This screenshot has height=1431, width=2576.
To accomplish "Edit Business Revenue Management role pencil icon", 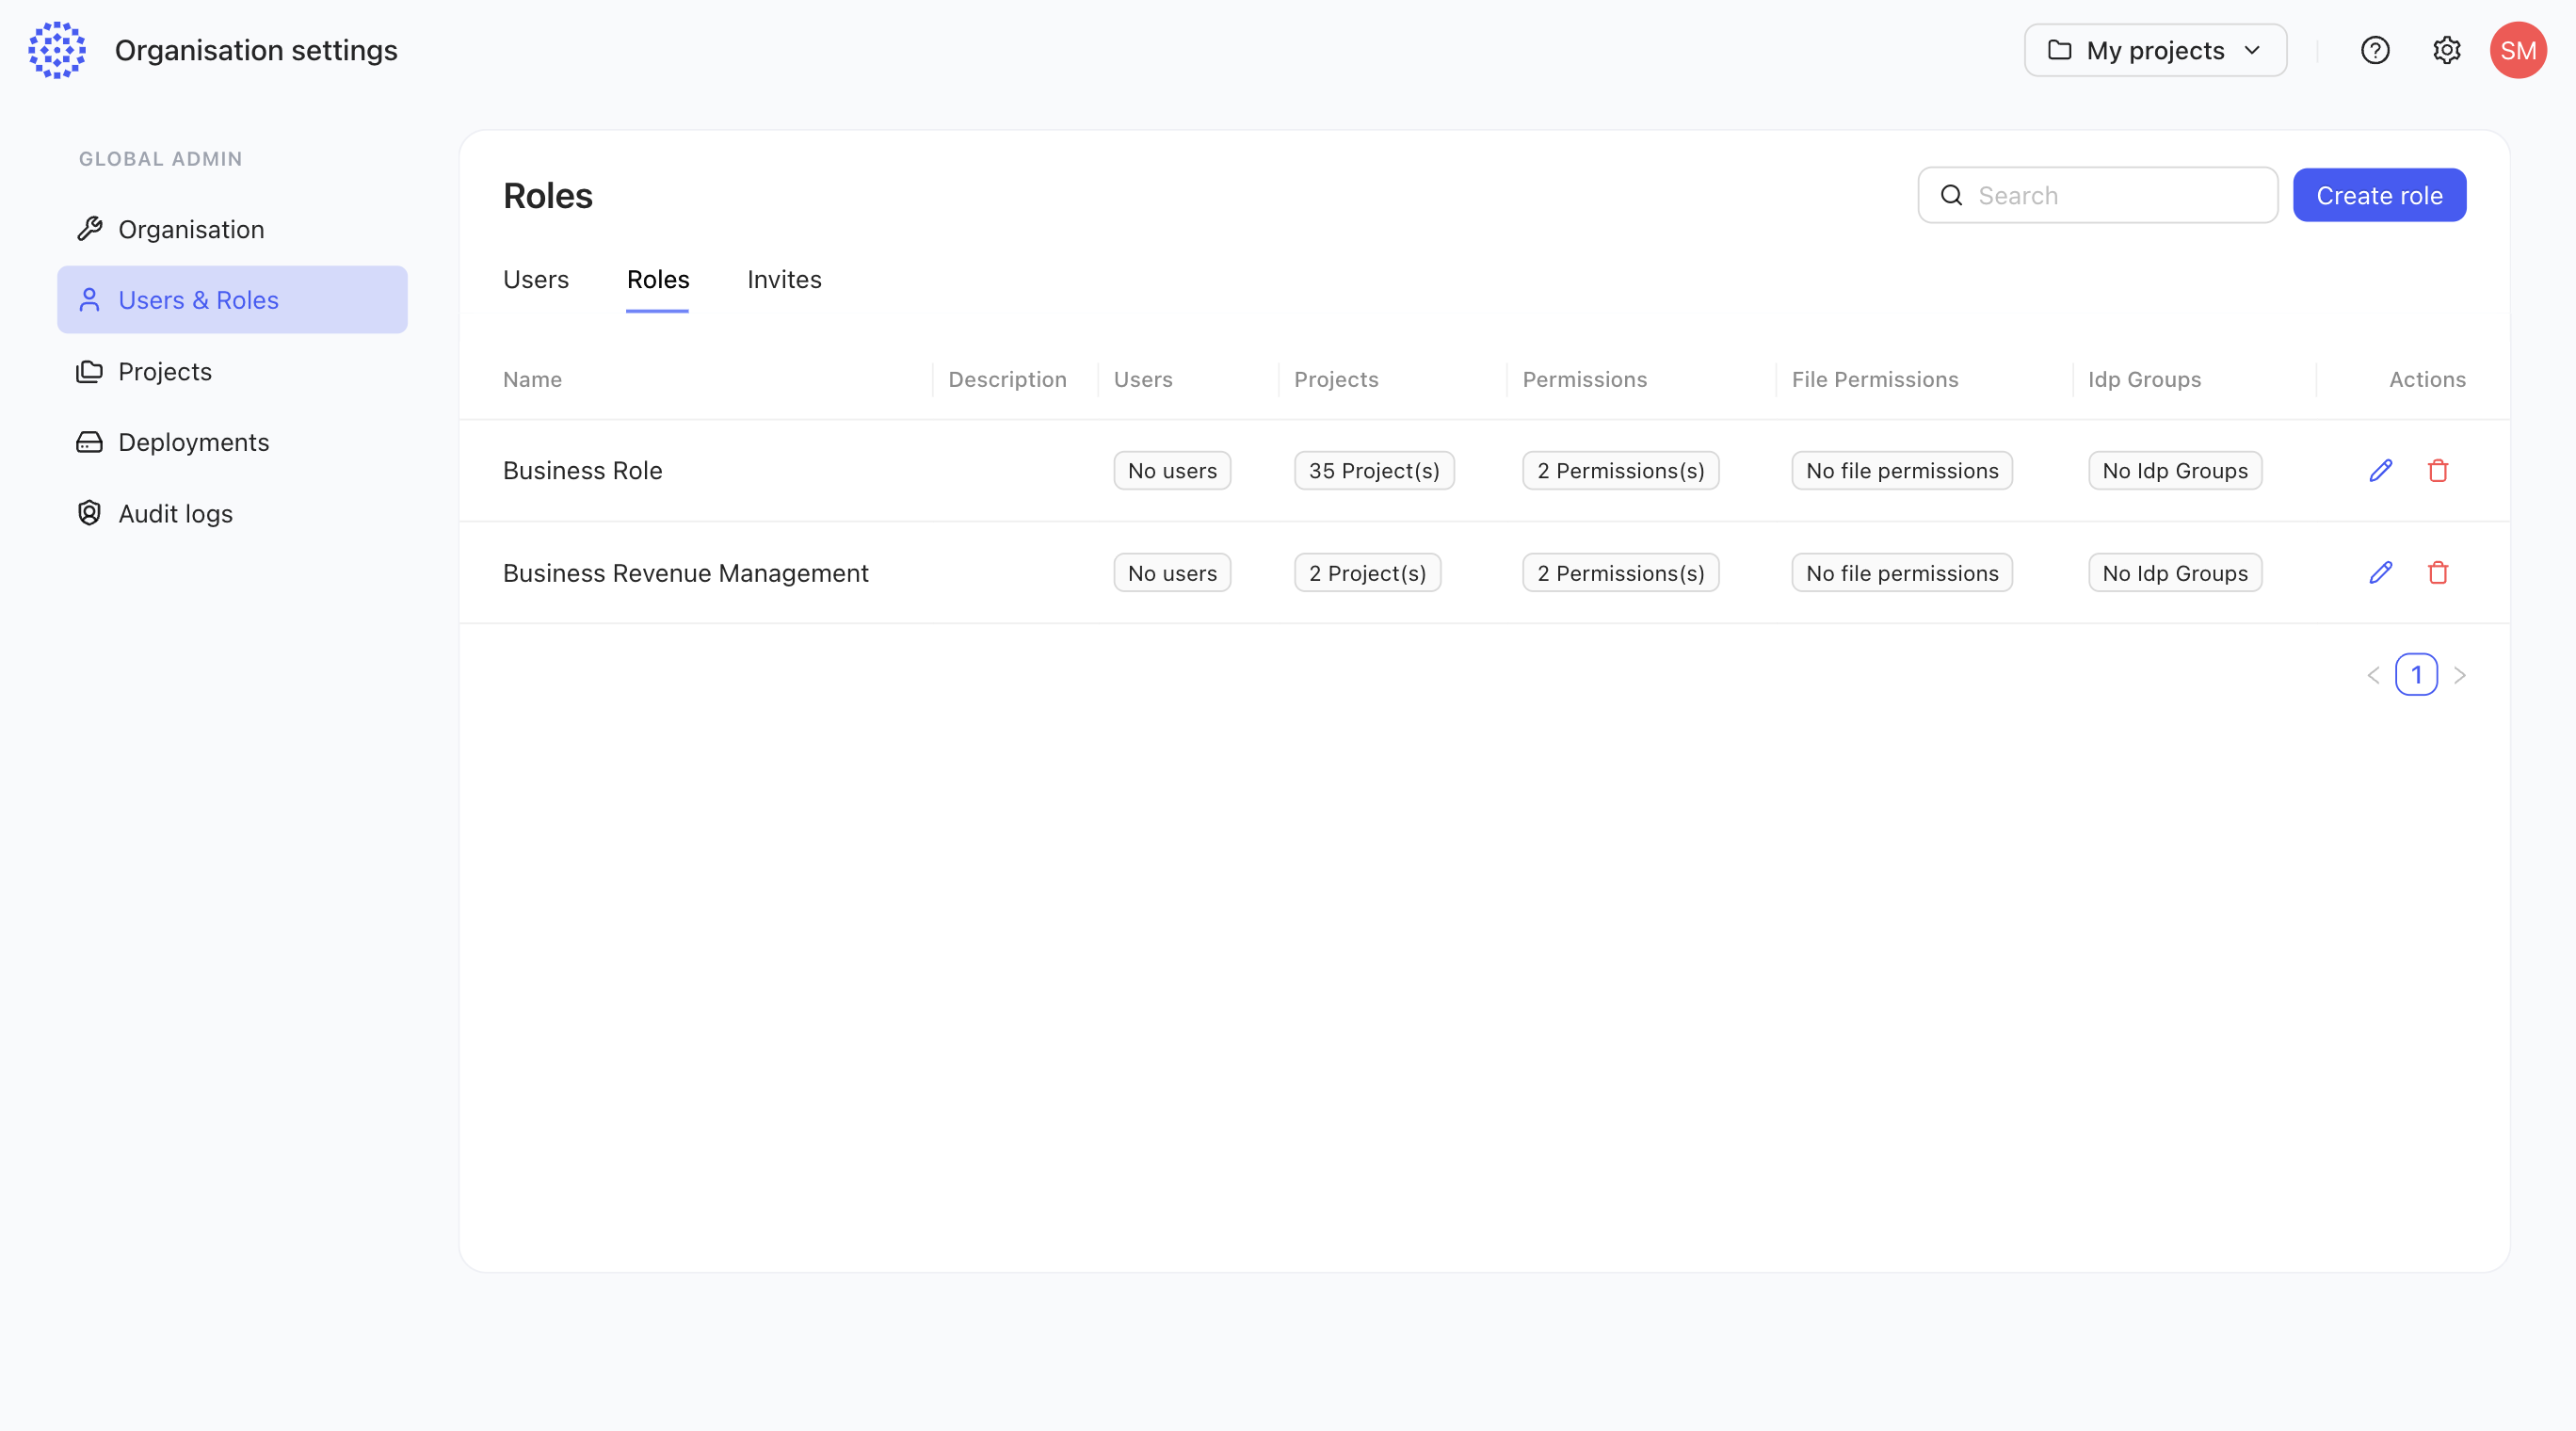I will pos(2380,573).
